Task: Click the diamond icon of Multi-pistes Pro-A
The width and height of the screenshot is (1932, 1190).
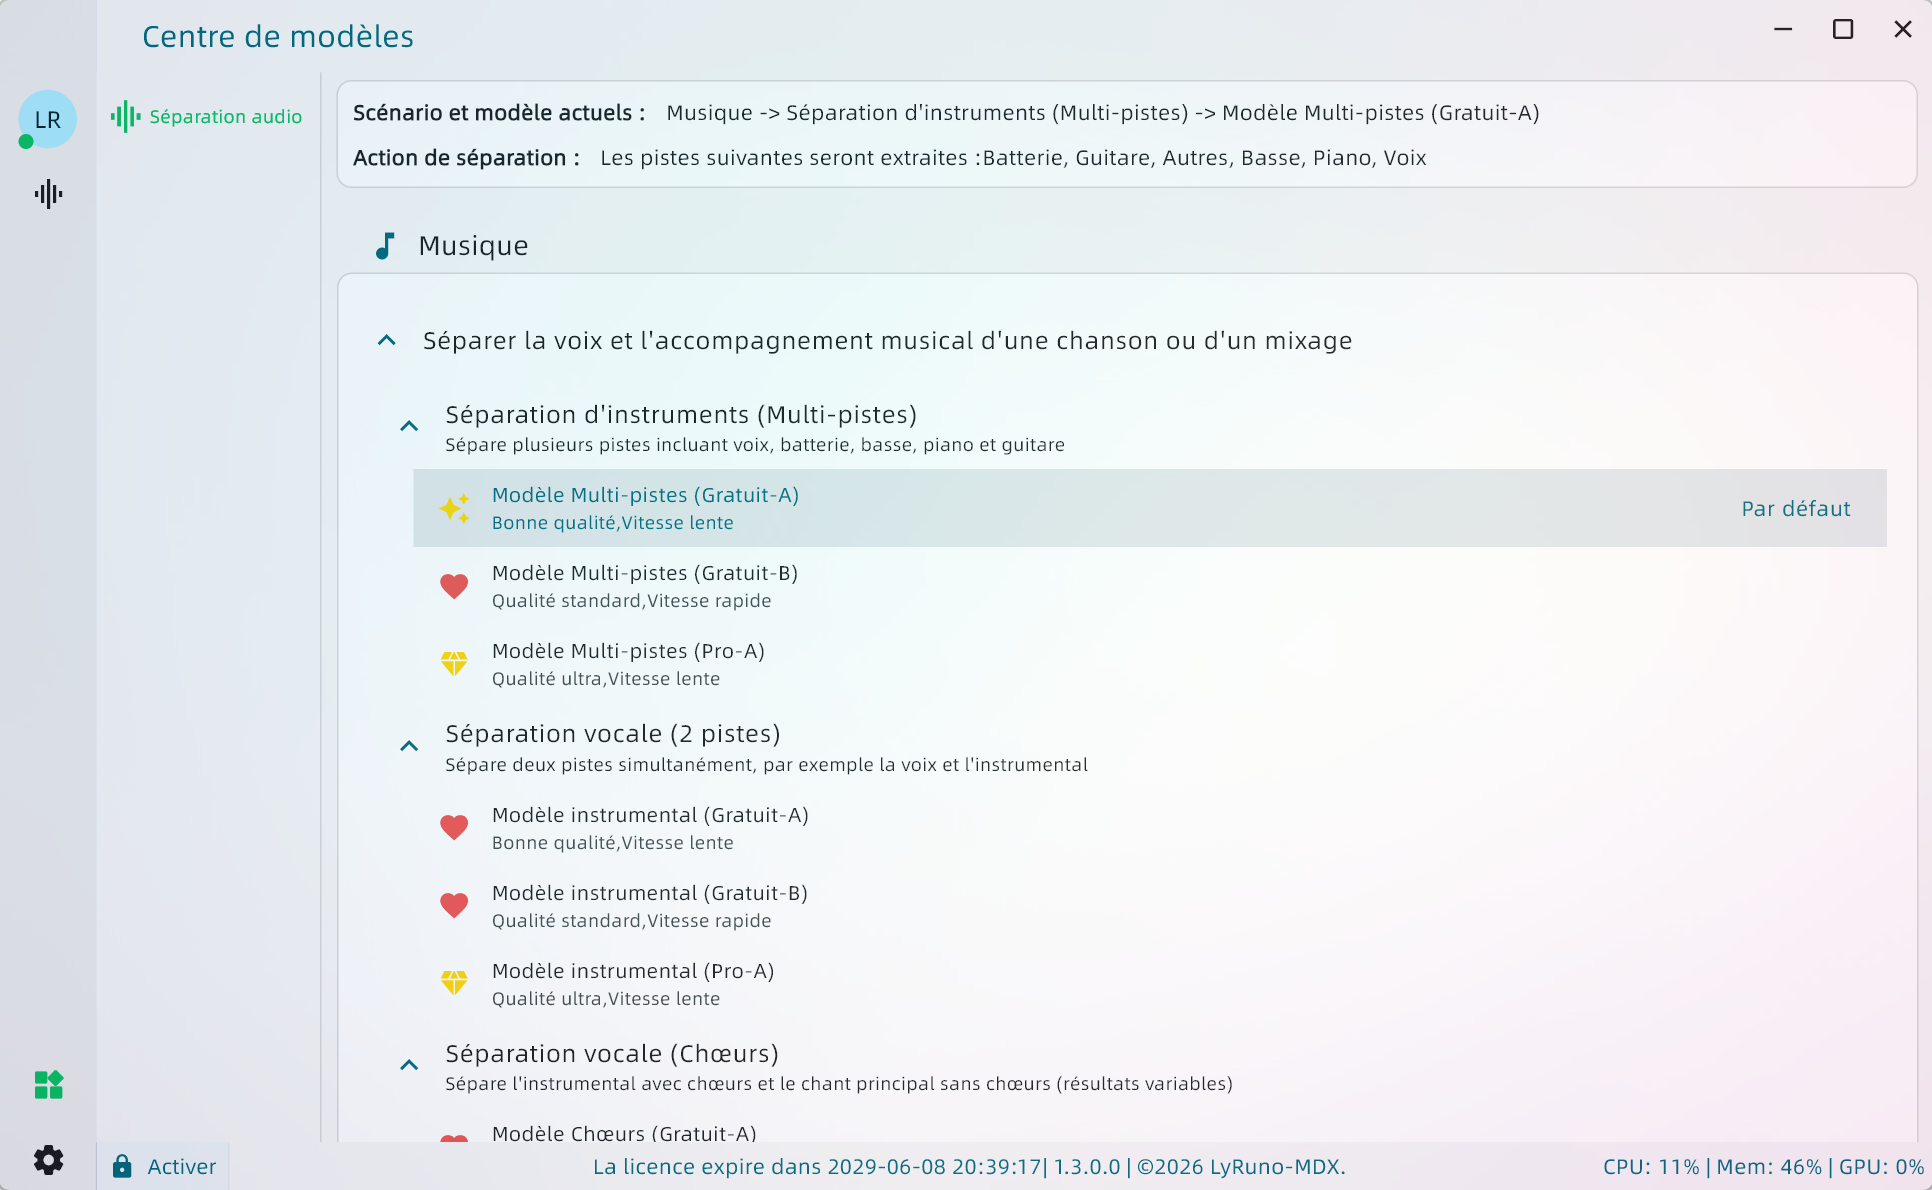Action: coord(454,664)
